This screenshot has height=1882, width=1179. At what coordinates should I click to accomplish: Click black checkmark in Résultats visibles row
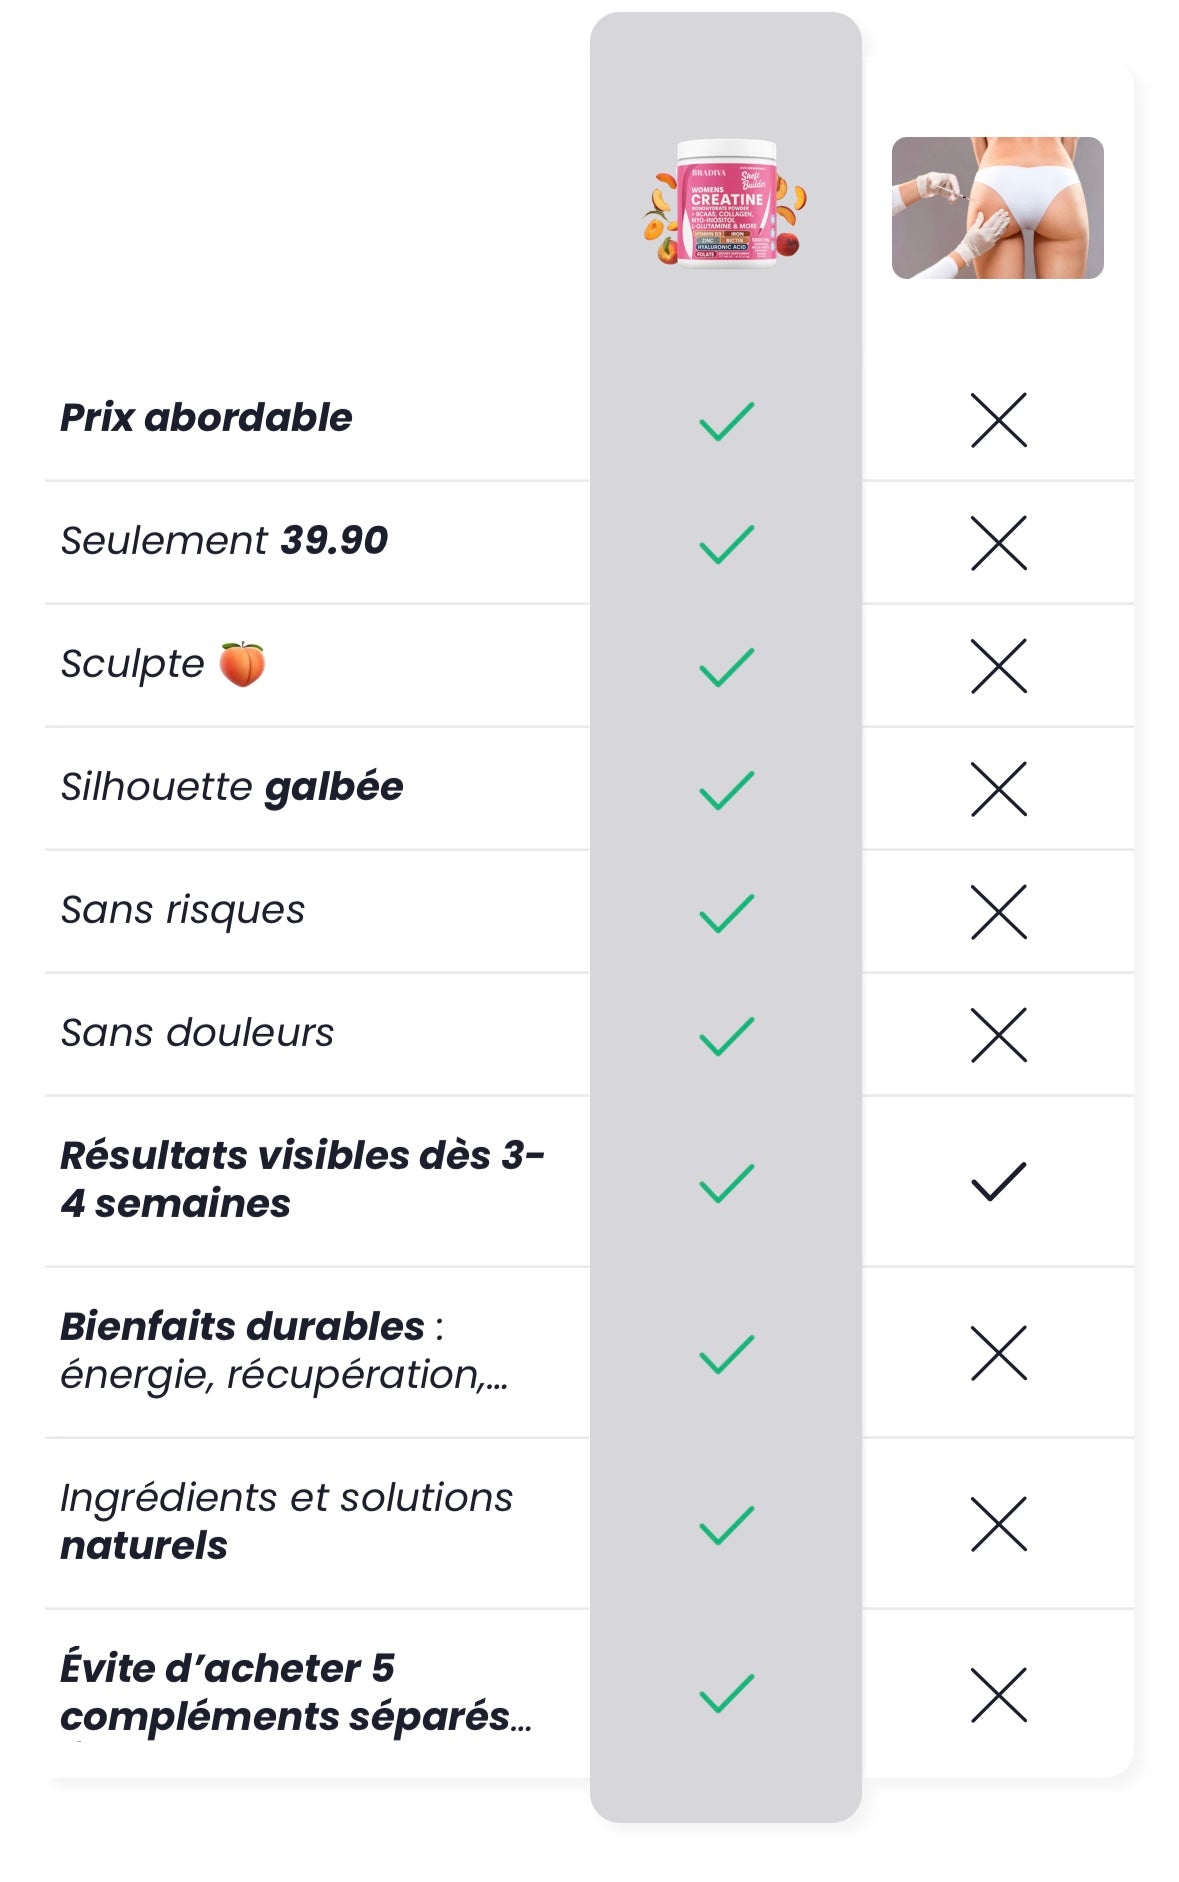pyautogui.click(x=998, y=1182)
